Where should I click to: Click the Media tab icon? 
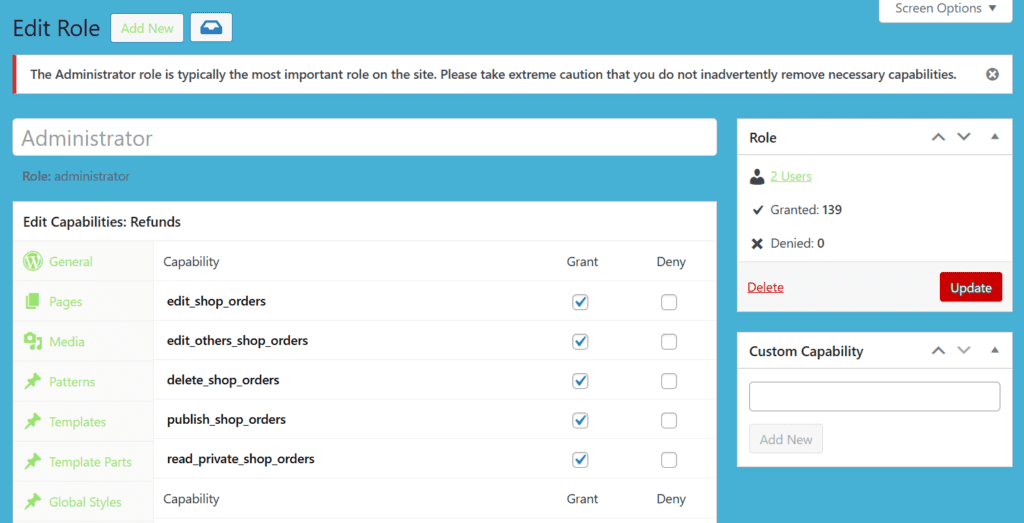pyautogui.click(x=33, y=341)
